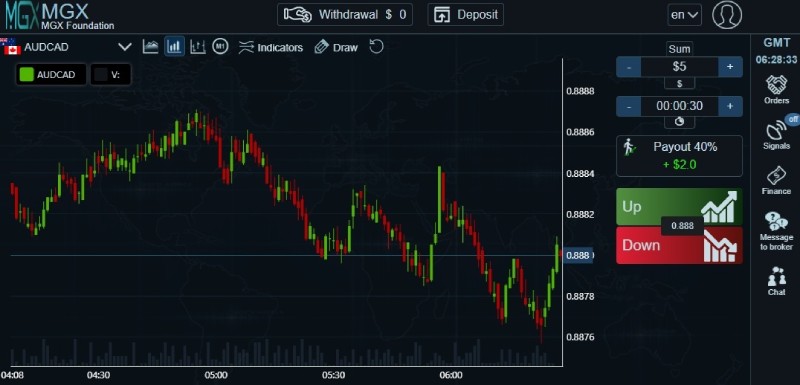Viewport: 800px width, 385px height.
Task: Select the area chart type icon
Action: (151, 47)
